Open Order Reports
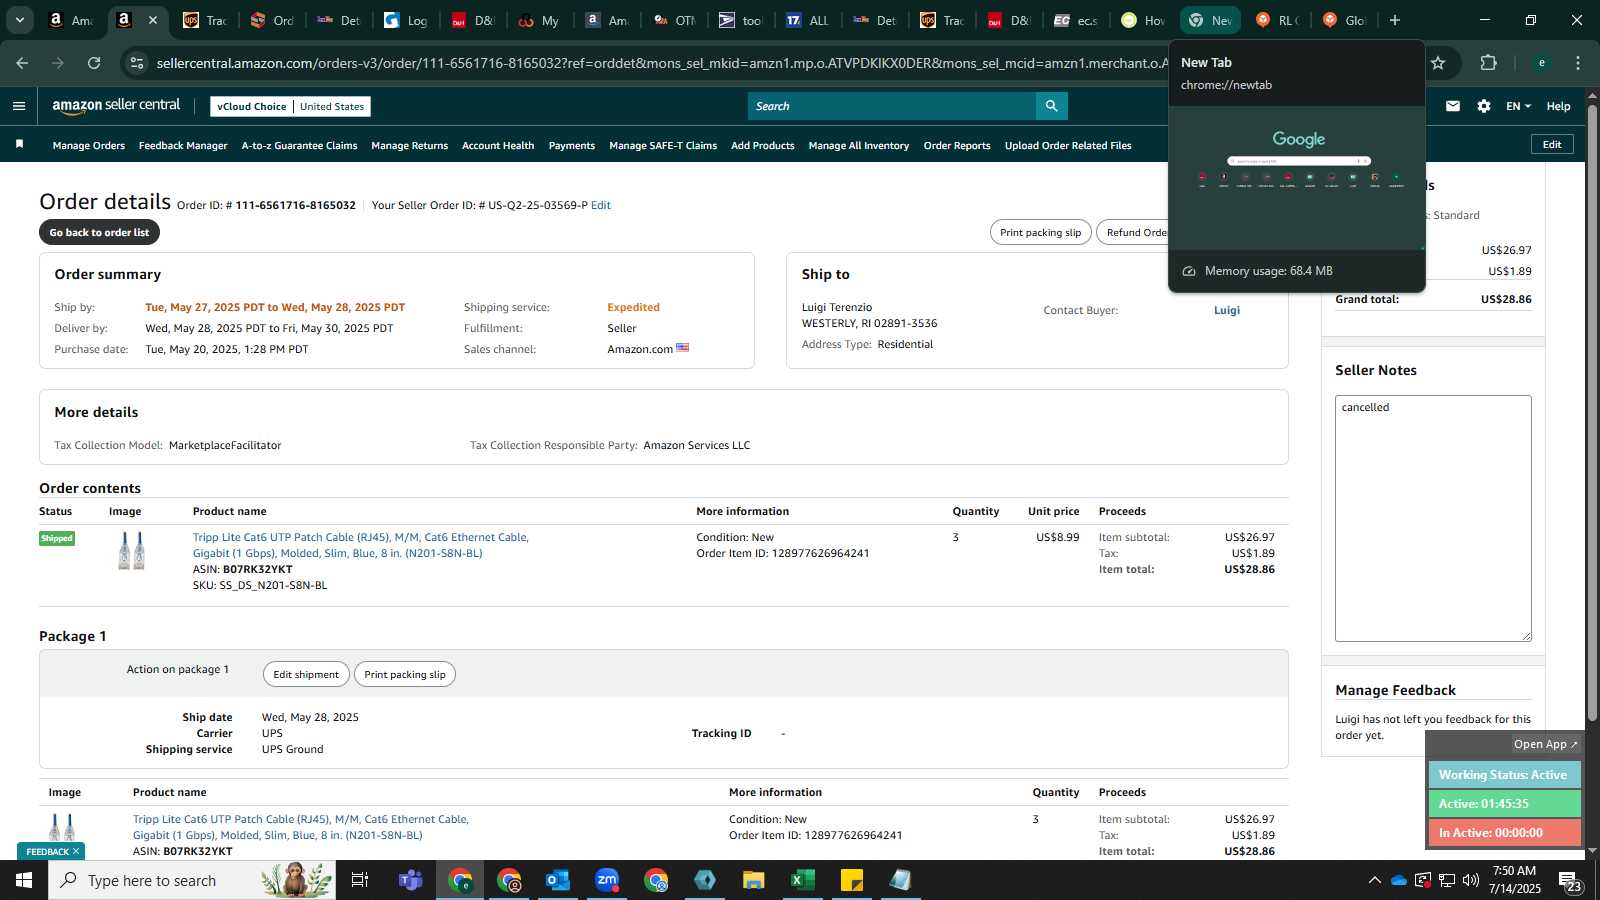The image size is (1600, 900). coord(957,146)
